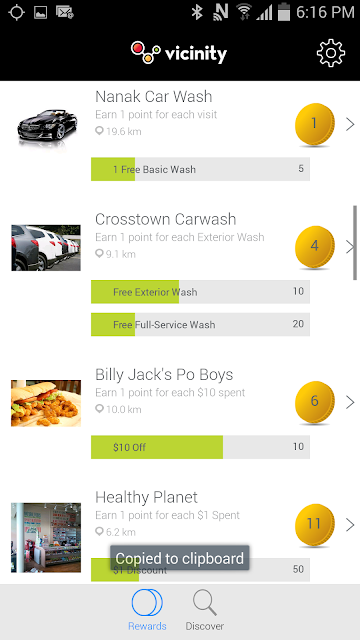Tap the Bluetooth icon in status bar
The height and width of the screenshot is (640, 360).
(197, 12)
